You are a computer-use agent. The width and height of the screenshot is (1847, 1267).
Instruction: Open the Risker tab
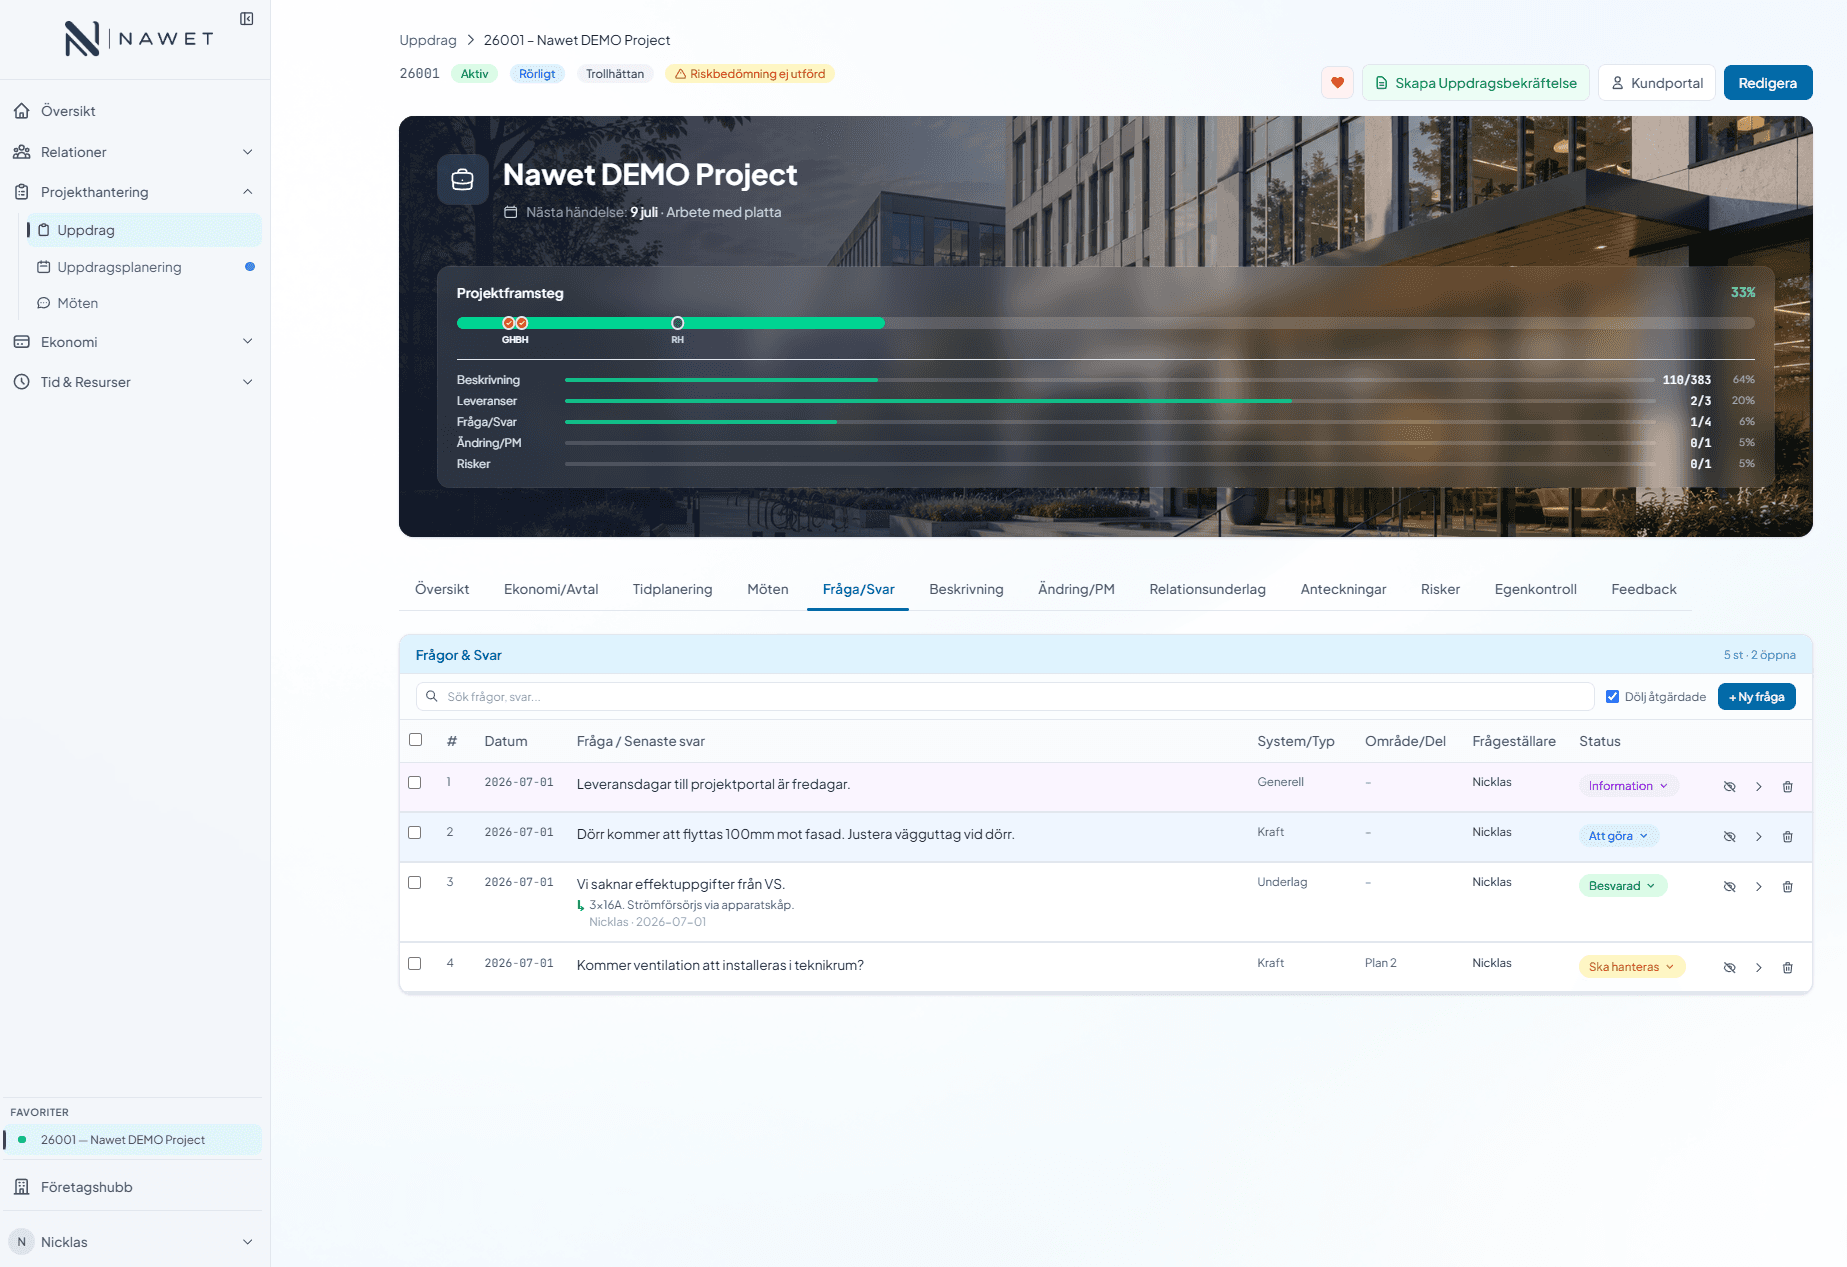point(1440,589)
